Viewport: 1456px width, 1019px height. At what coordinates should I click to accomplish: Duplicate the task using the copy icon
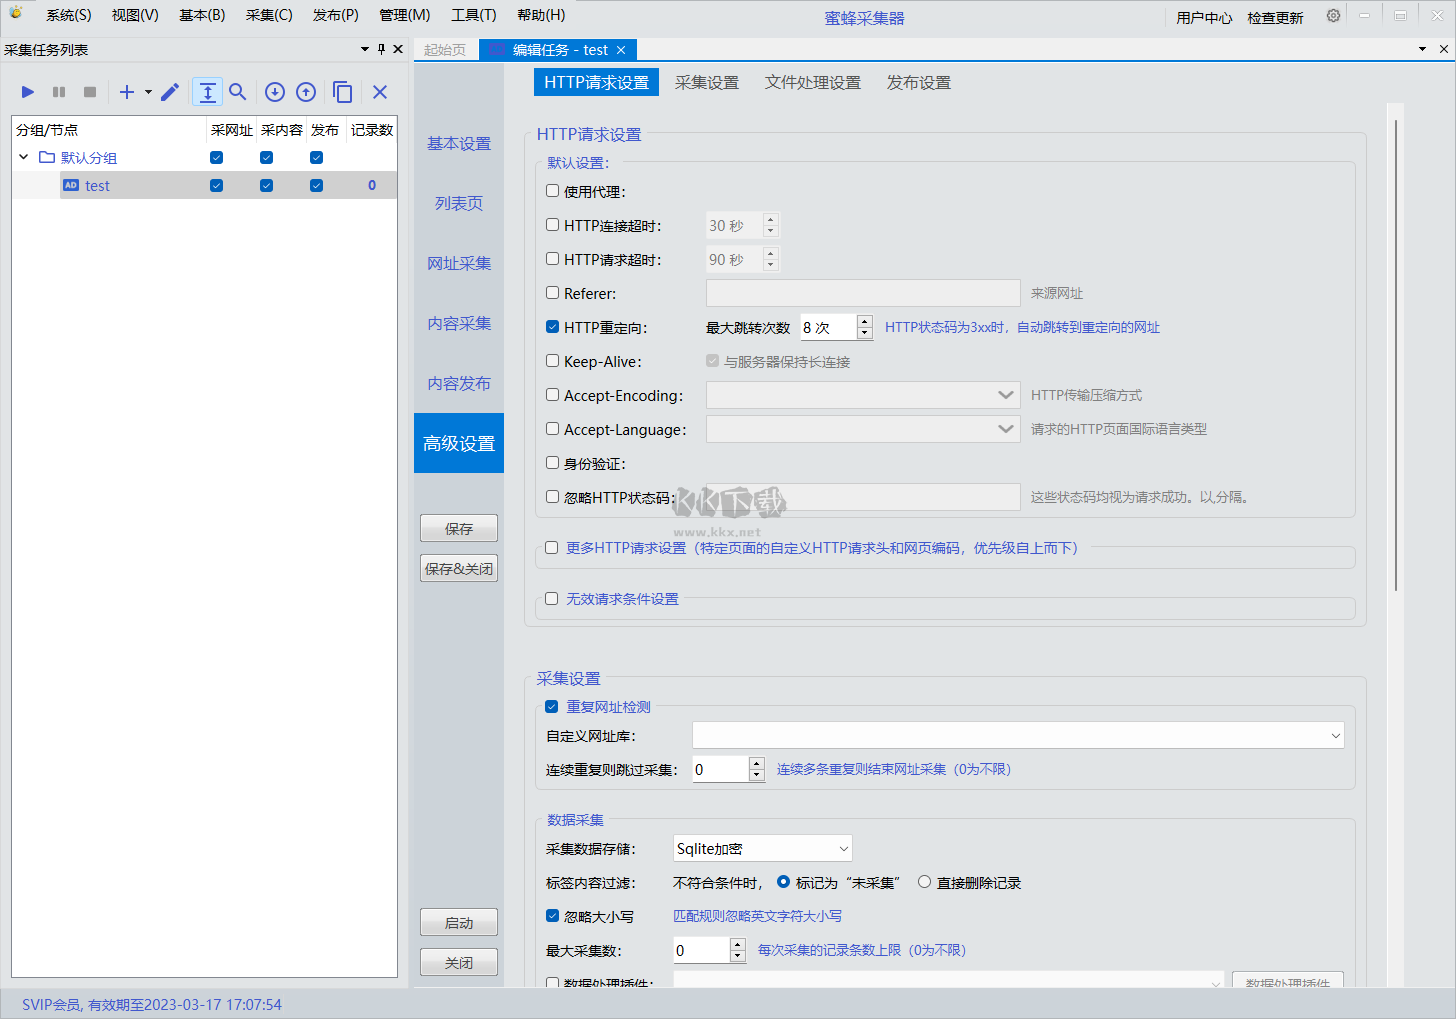[x=342, y=92]
